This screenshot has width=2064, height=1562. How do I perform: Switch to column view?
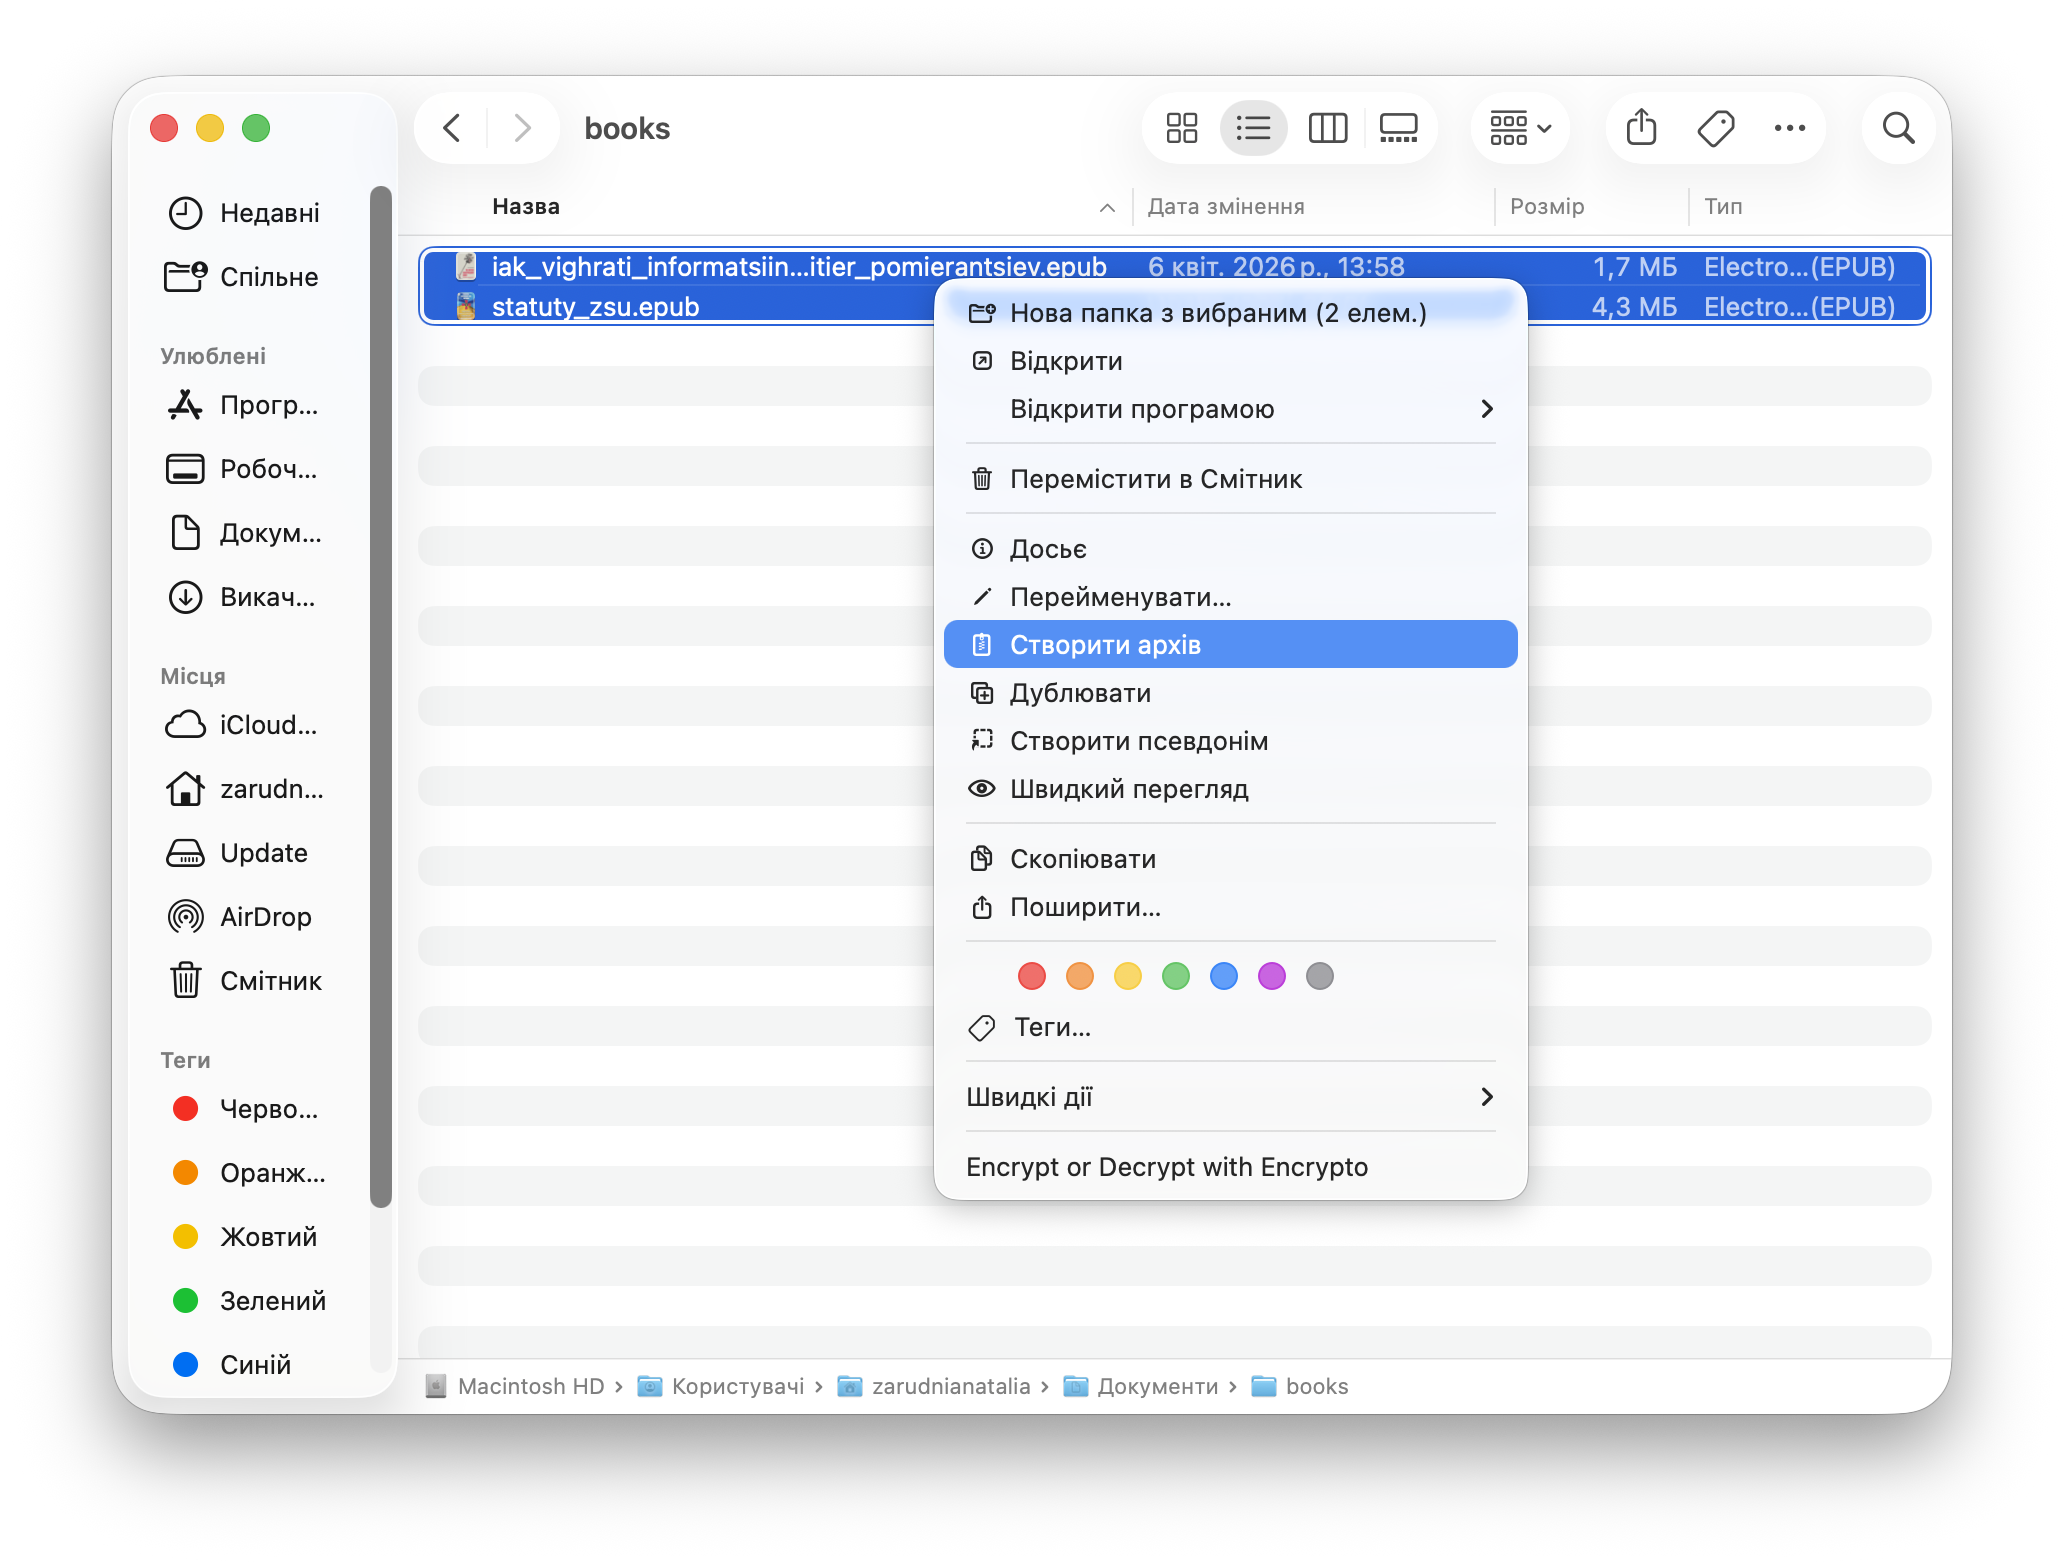click(1327, 128)
